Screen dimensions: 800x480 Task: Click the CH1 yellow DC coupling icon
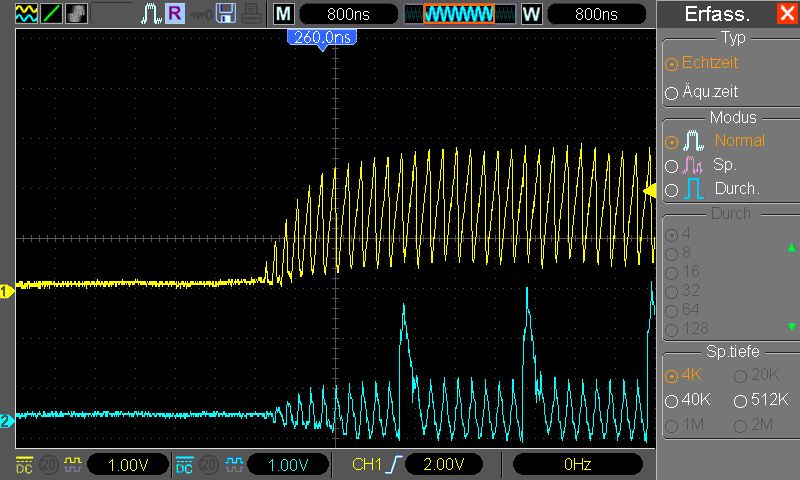coord(25,465)
